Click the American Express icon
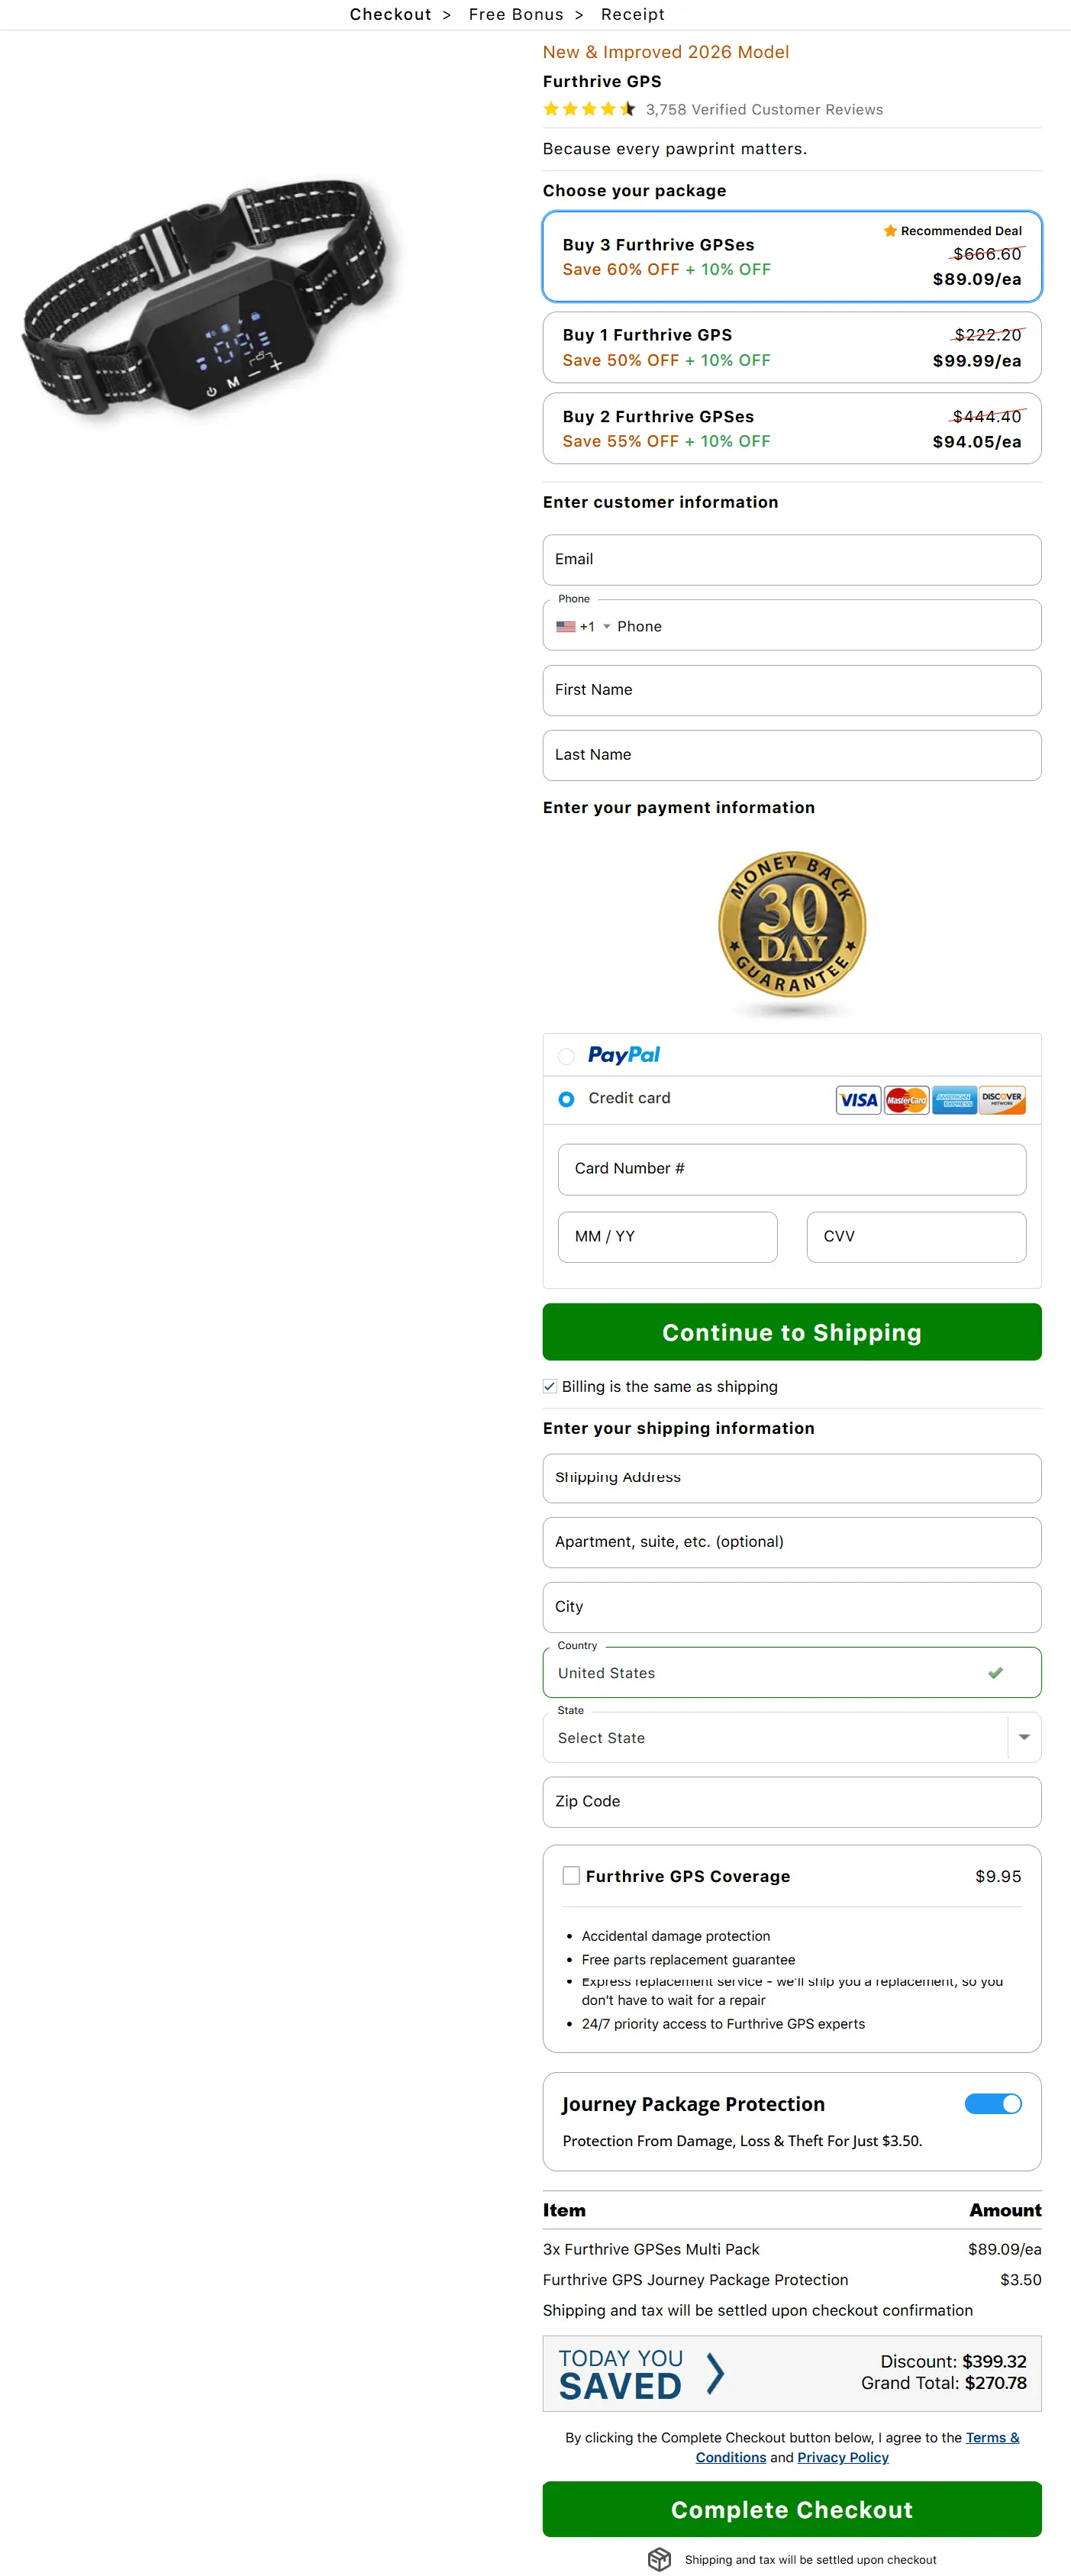 coord(954,1099)
